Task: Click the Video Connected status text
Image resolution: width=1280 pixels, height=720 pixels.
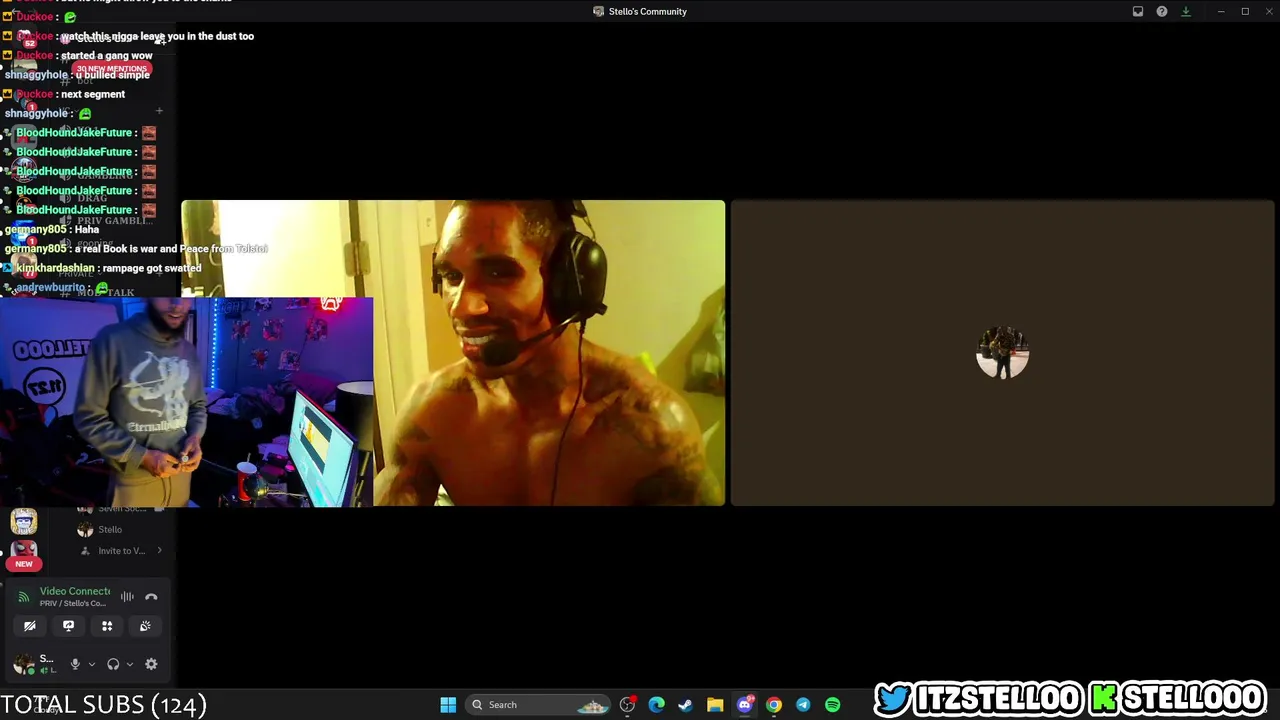Action: click(75, 591)
